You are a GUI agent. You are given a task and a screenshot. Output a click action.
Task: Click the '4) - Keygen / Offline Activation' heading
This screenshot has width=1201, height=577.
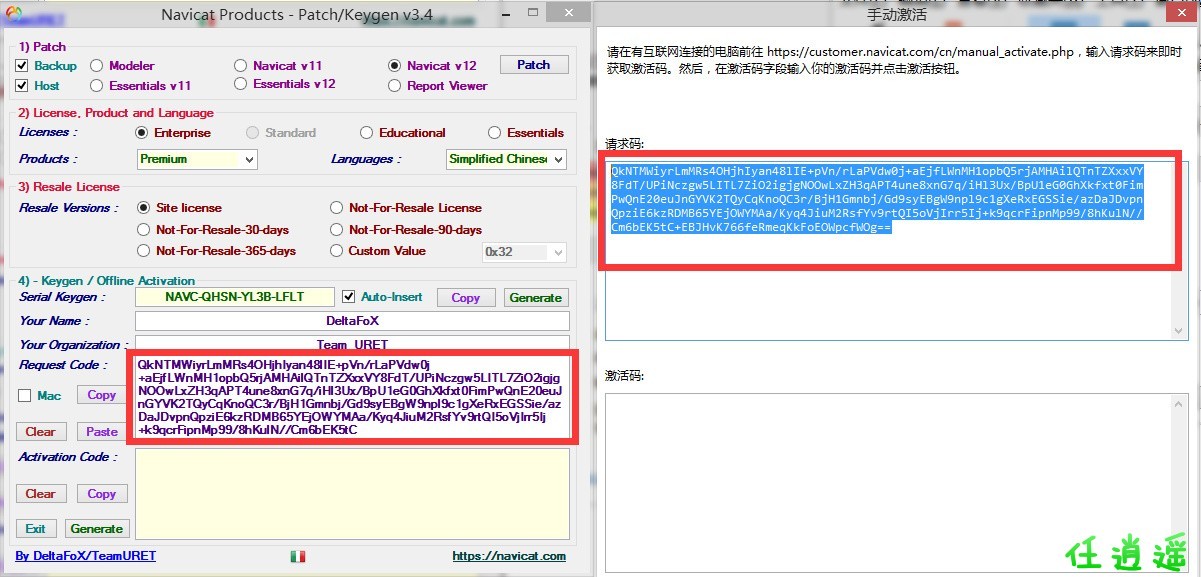(107, 281)
